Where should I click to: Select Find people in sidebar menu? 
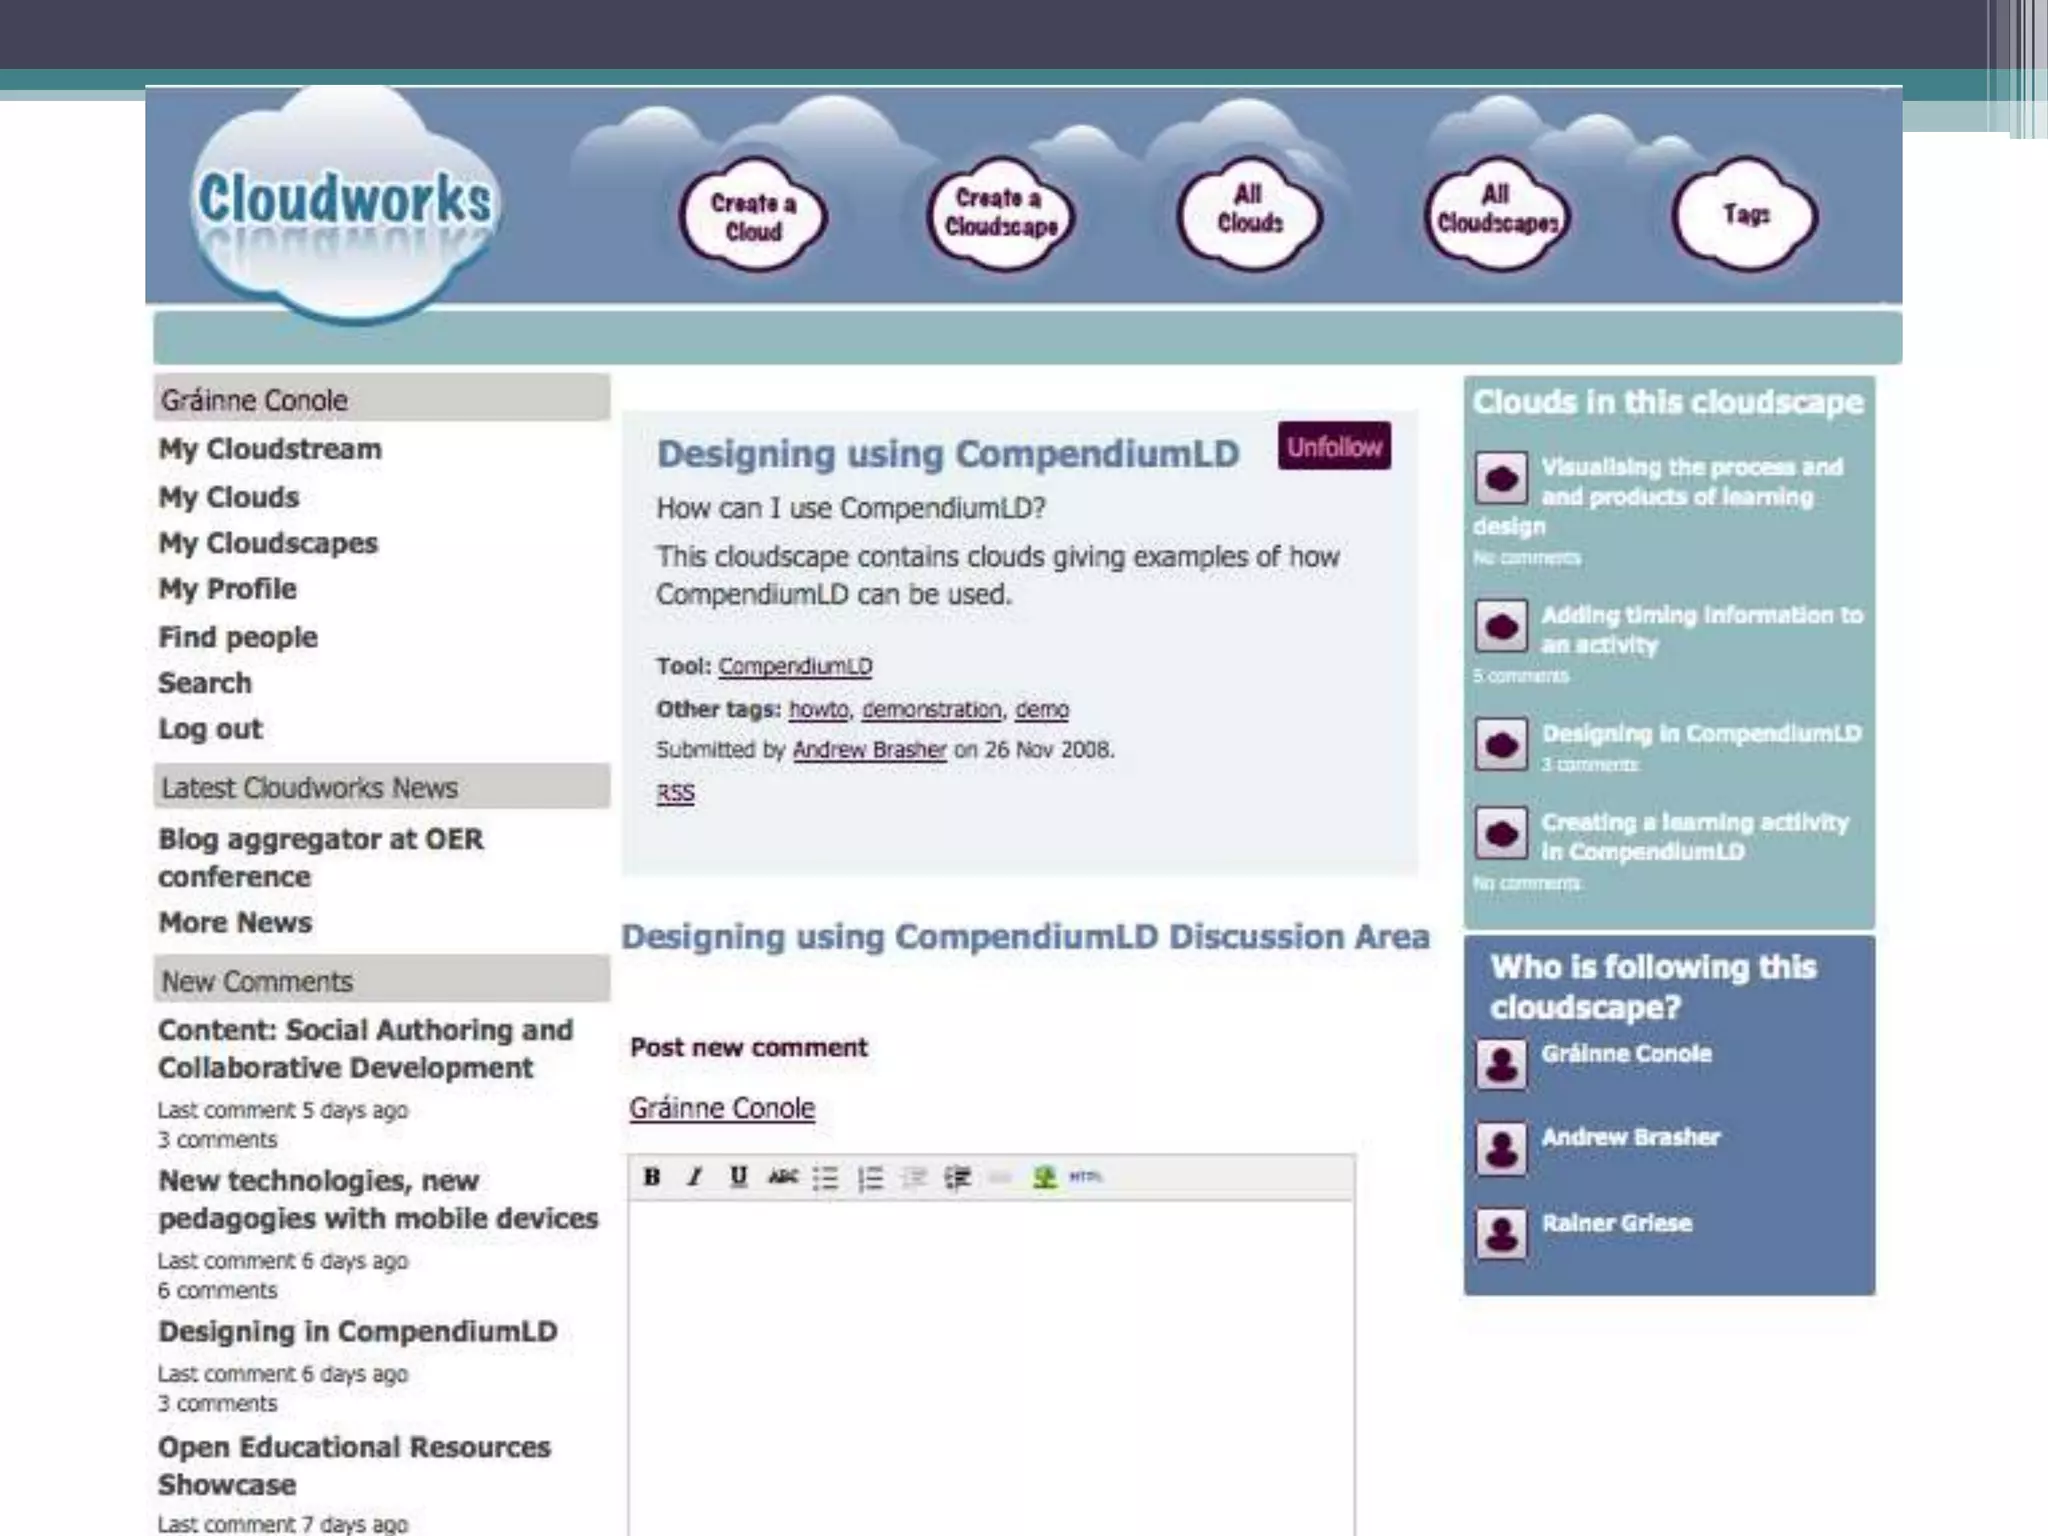pos(238,637)
